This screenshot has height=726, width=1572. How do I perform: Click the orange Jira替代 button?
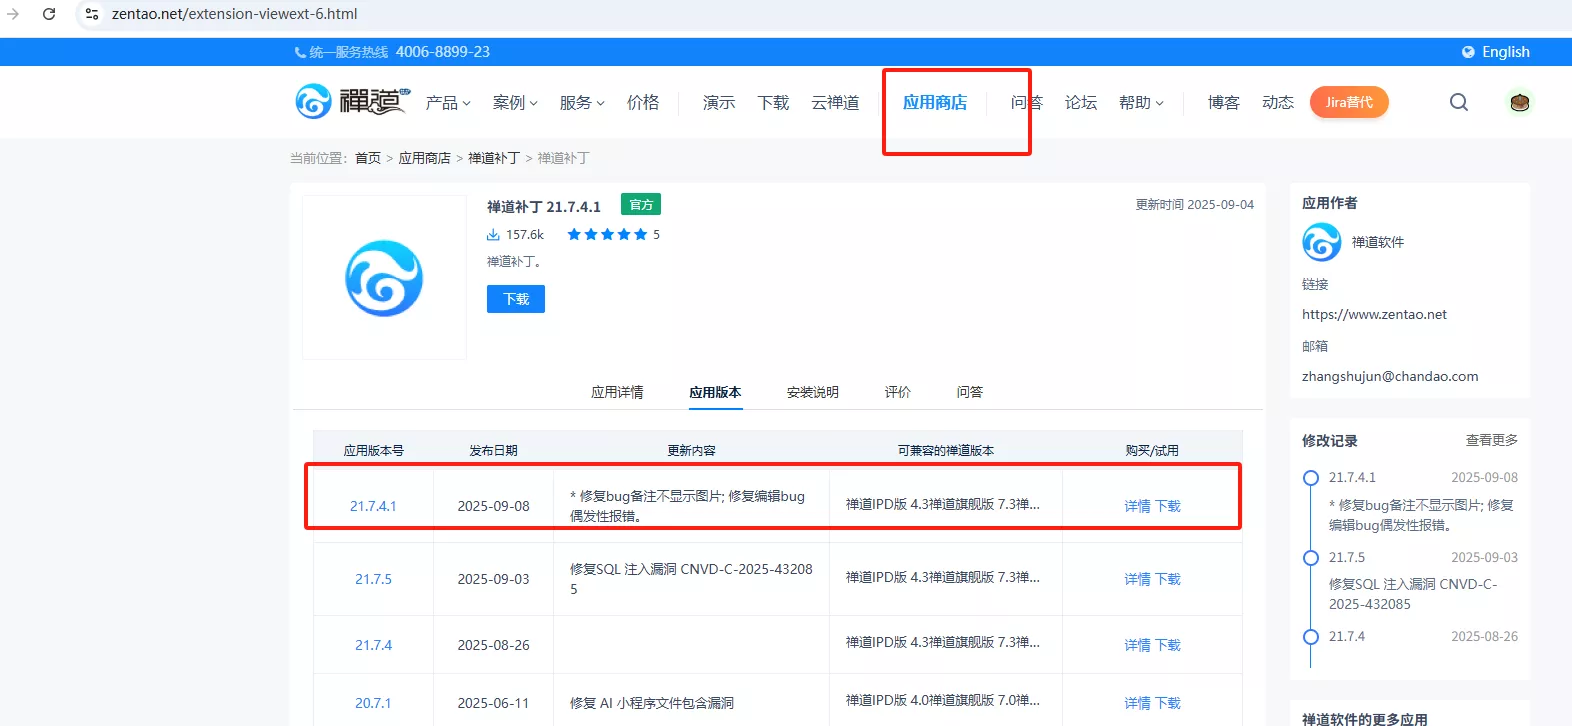coord(1349,102)
